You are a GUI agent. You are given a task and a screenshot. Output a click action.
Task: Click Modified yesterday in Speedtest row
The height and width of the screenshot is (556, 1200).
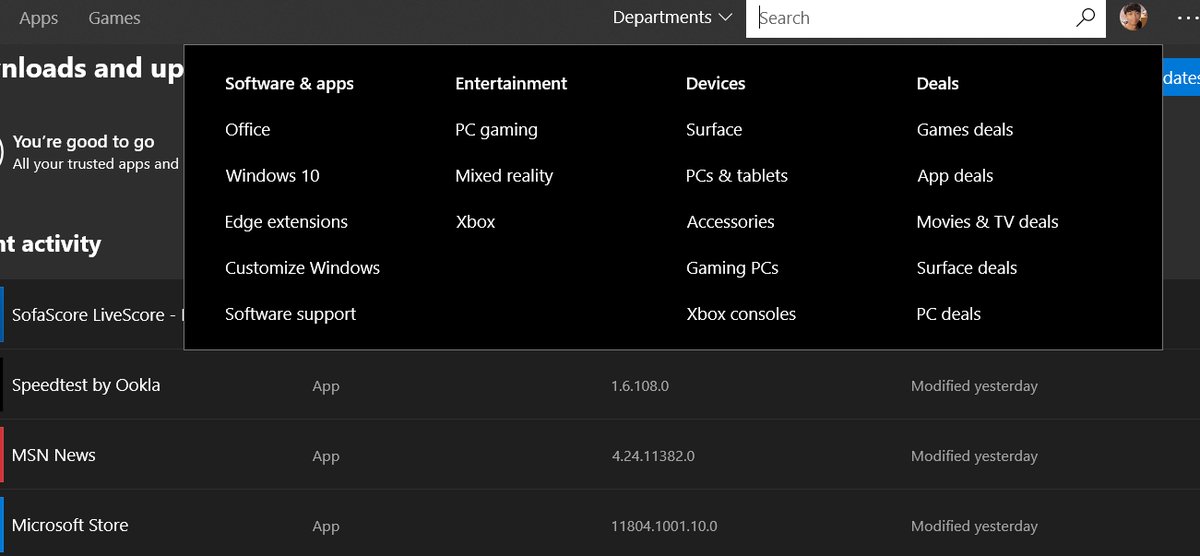coord(974,386)
